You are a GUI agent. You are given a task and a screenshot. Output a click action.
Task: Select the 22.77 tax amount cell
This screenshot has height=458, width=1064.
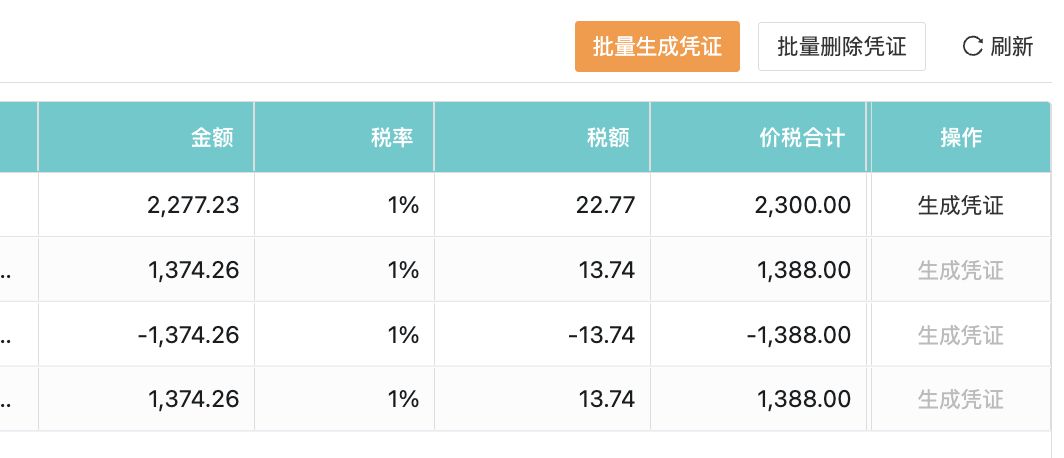tap(607, 206)
